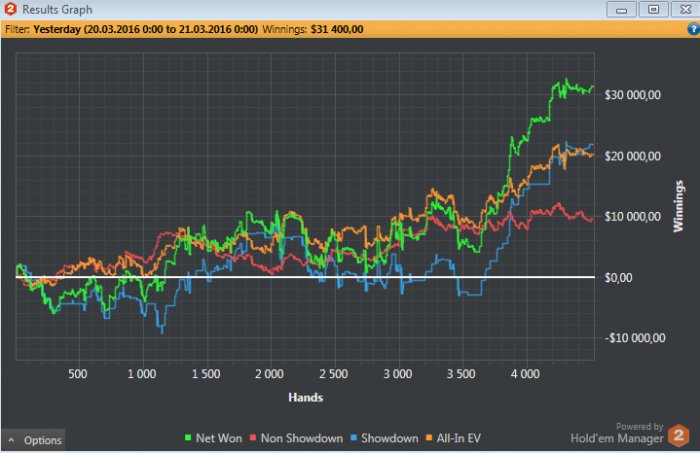700x453 pixels.
Task: Click the 3 500 hands axis label
Action: [x=461, y=374]
